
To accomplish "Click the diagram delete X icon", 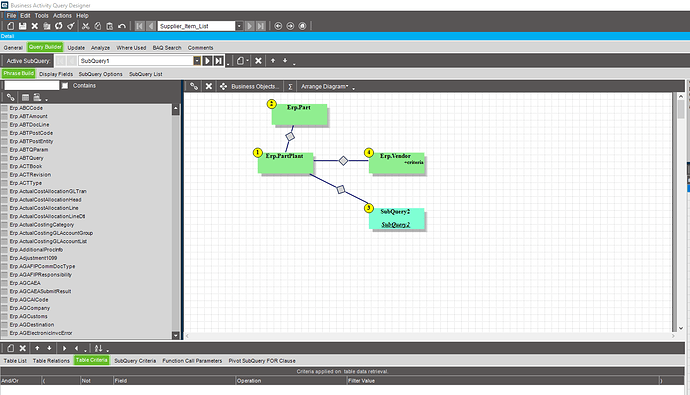I will click(x=209, y=86).
